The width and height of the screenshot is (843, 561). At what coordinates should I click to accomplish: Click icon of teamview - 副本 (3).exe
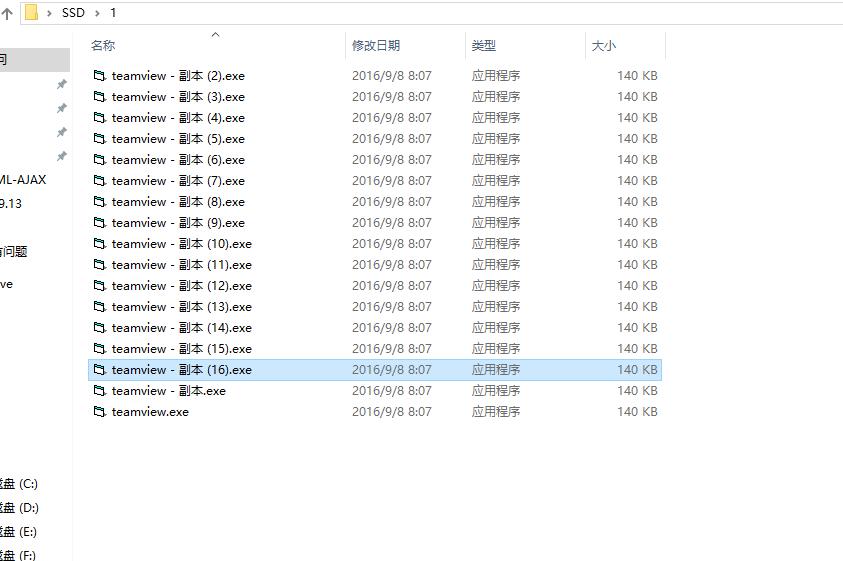(x=99, y=97)
